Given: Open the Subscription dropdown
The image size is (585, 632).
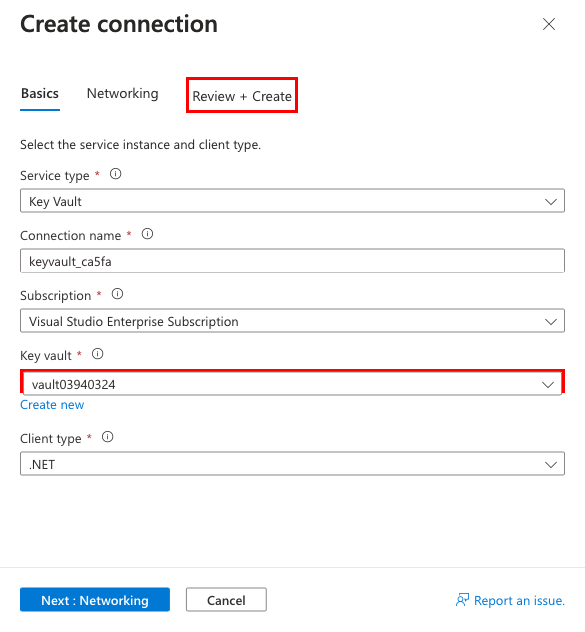Looking at the screenshot, I should pos(292,321).
